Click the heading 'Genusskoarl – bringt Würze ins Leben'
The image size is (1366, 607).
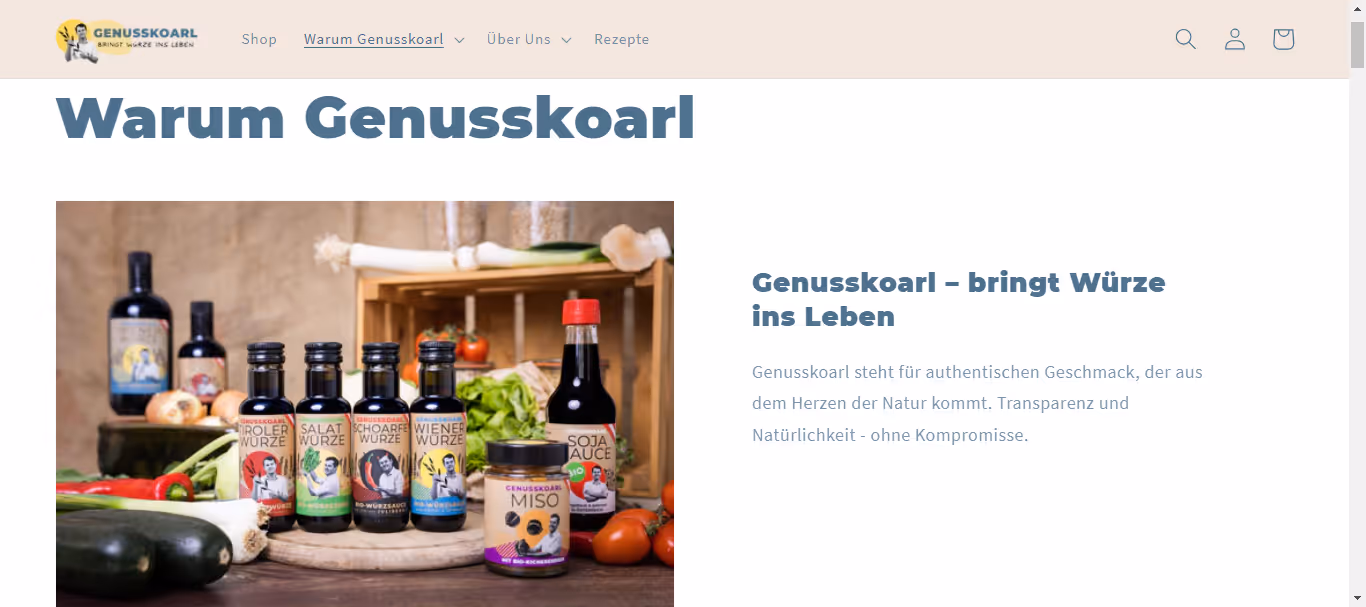click(x=958, y=299)
